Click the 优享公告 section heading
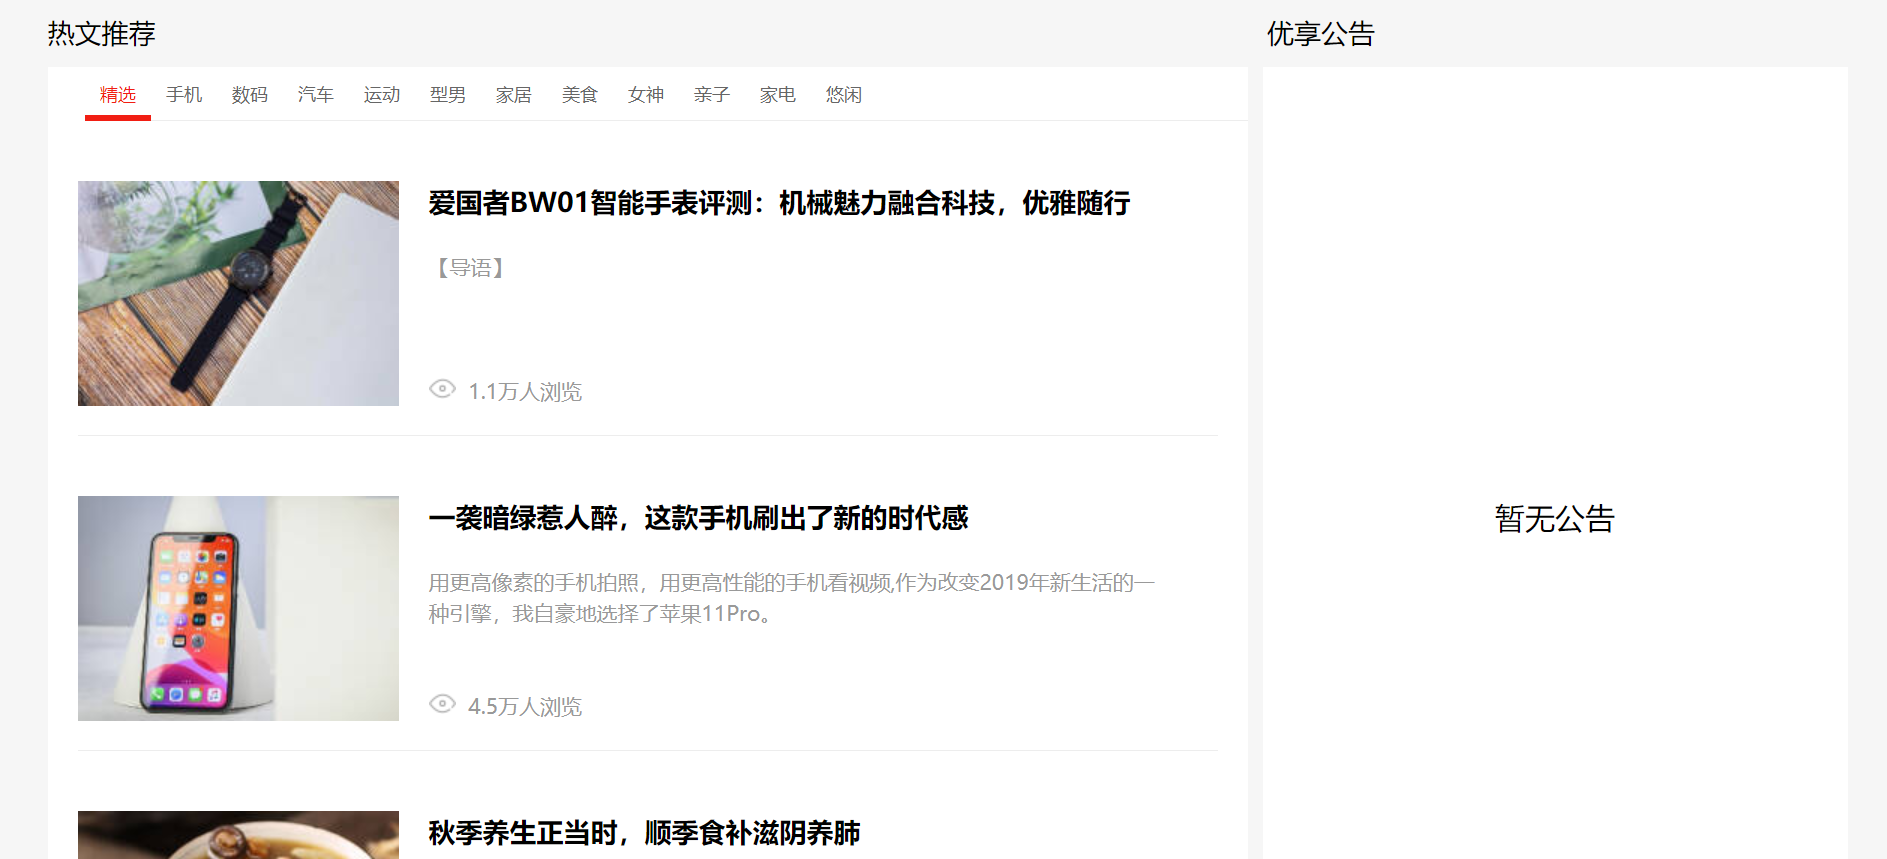Screen dimensions: 1887x859 pyautogui.click(x=1321, y=34)
